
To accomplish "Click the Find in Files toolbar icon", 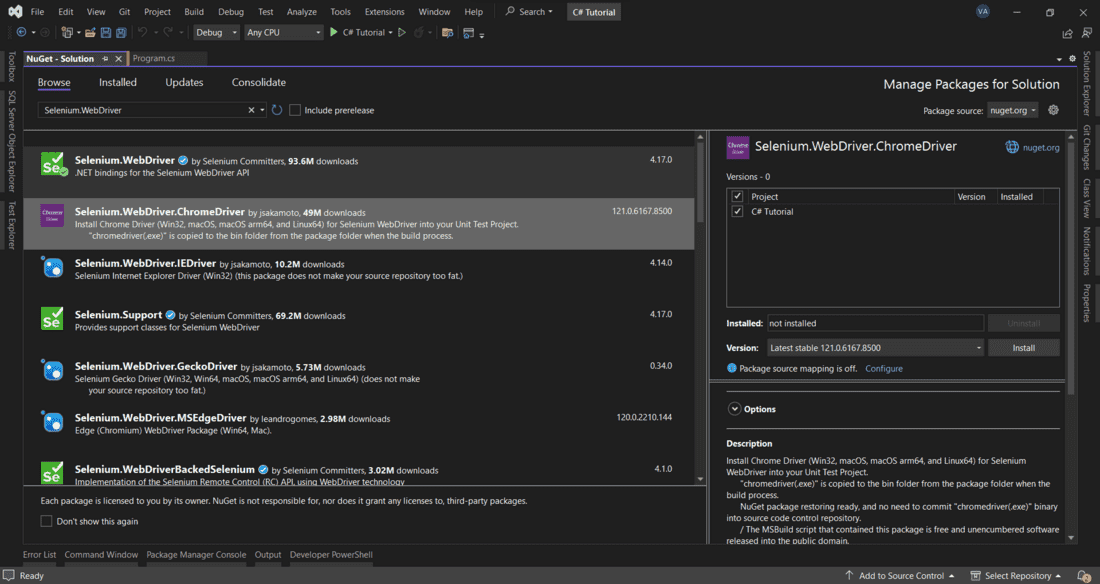I will [447, 32].
